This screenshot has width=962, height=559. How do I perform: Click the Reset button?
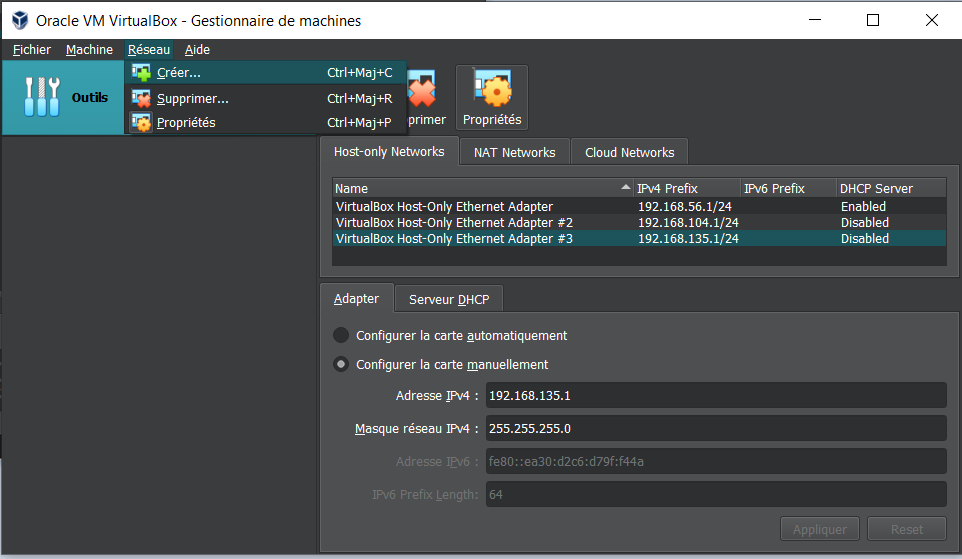pyautogui.click(x=907, y=529)
